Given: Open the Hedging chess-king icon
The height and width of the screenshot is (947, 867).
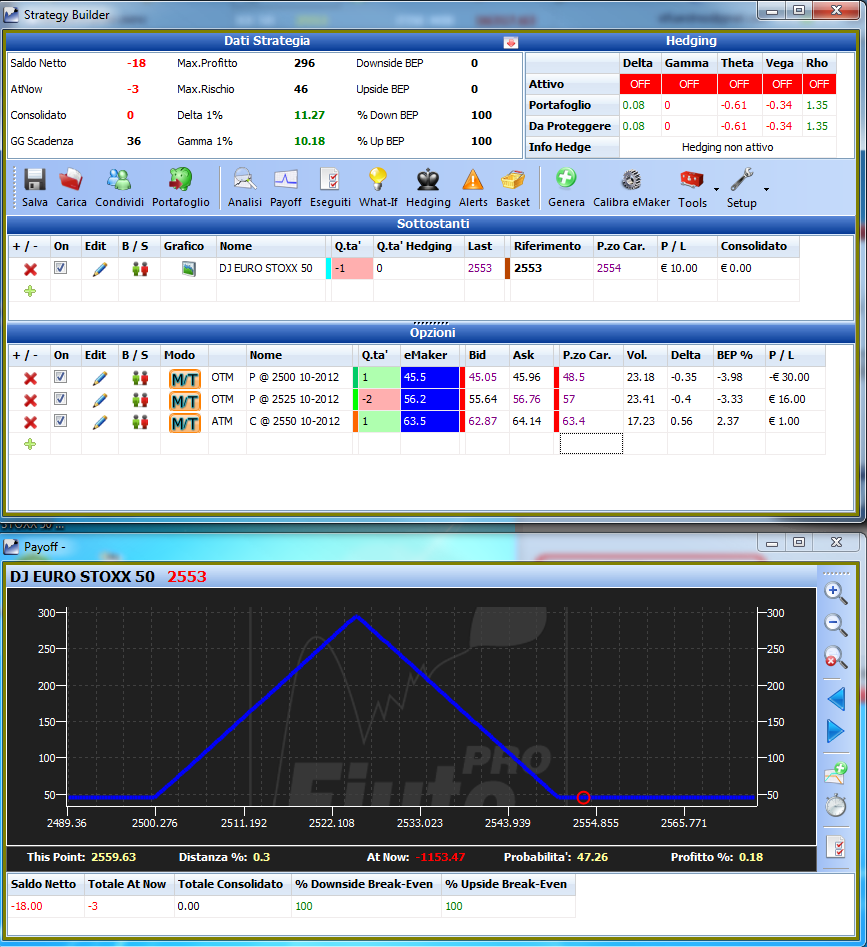Looking at the screenshot, I should [428, 188].
